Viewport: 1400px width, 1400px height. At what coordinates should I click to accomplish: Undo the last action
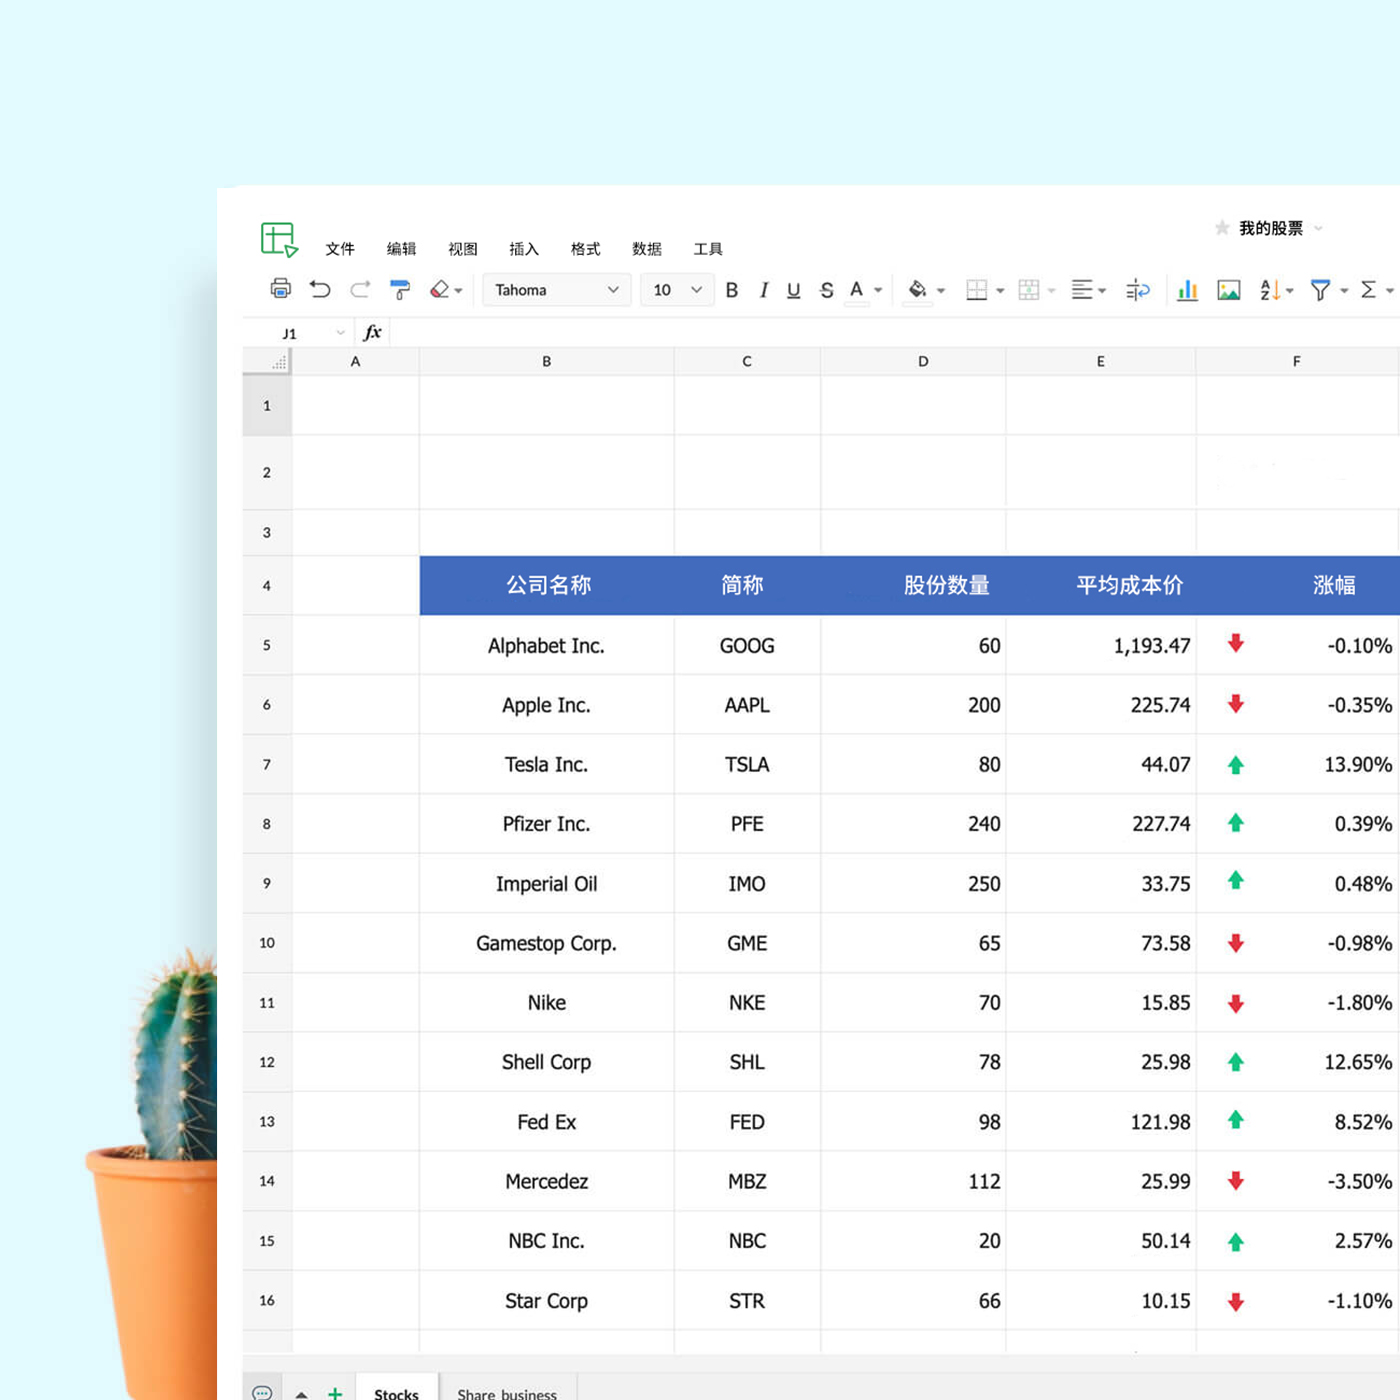pyautogui.click(x=320, y=289)
